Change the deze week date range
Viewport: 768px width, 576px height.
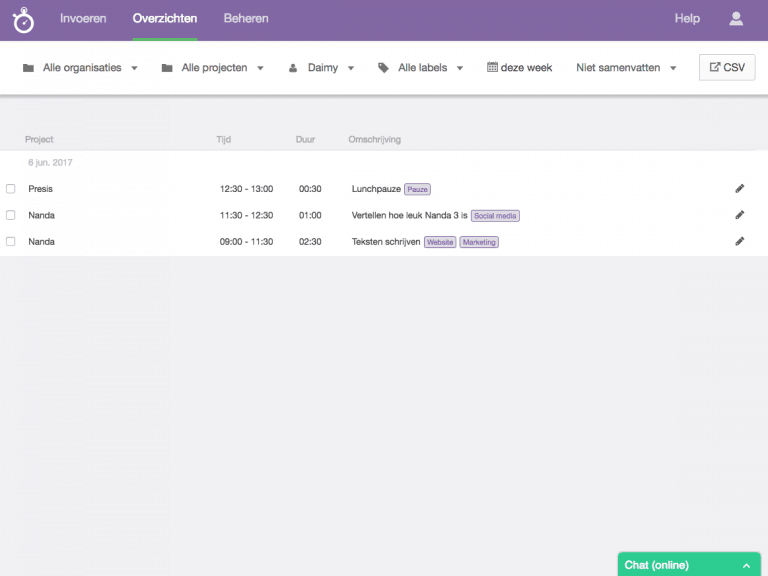click(519, 68)
